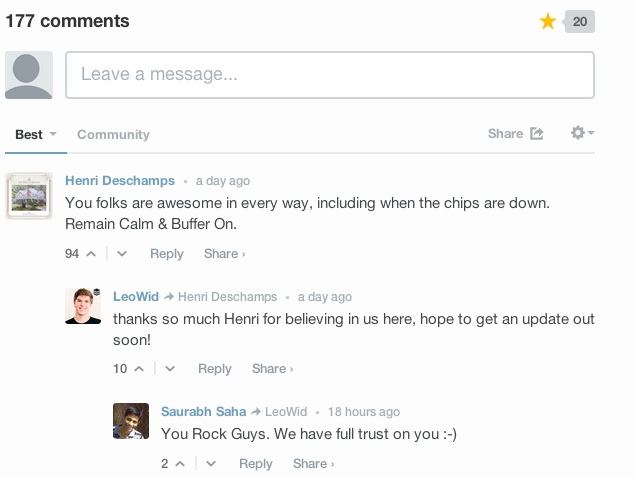Downvote LeoWid's reply
636x477 pixels.
pos(170,369)
